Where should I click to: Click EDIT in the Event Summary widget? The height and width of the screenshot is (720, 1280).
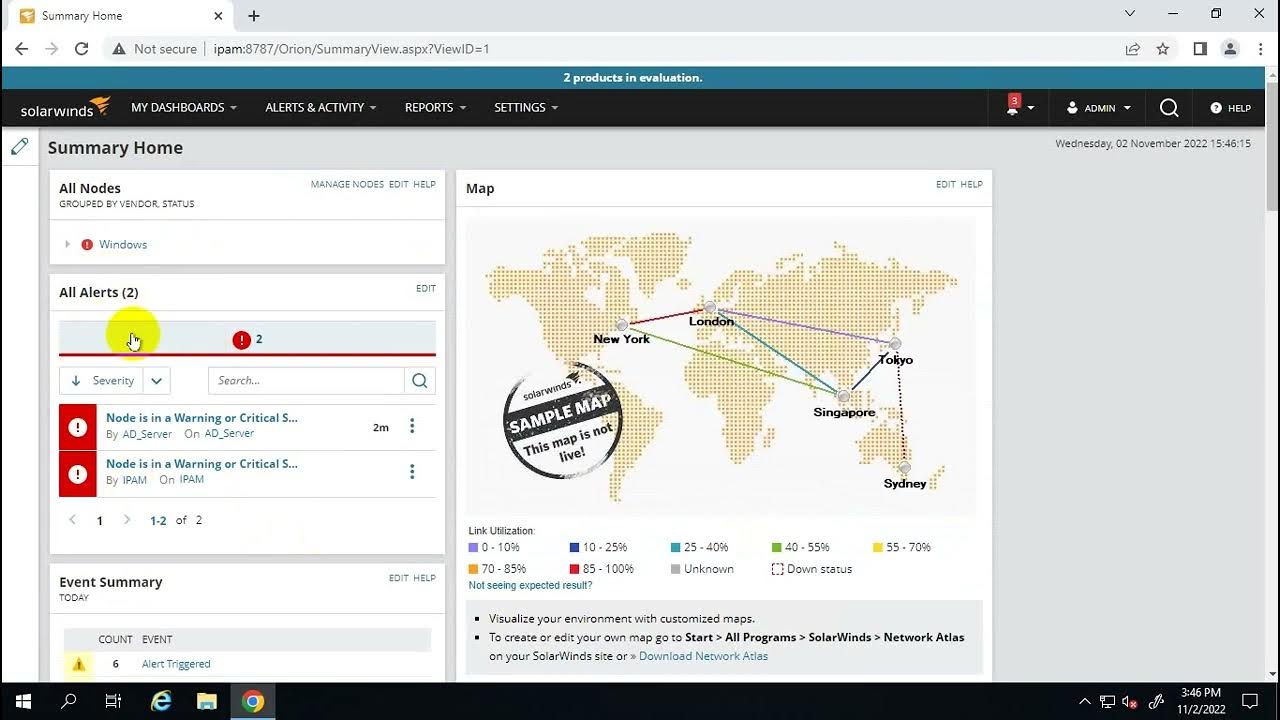point(398,578)
